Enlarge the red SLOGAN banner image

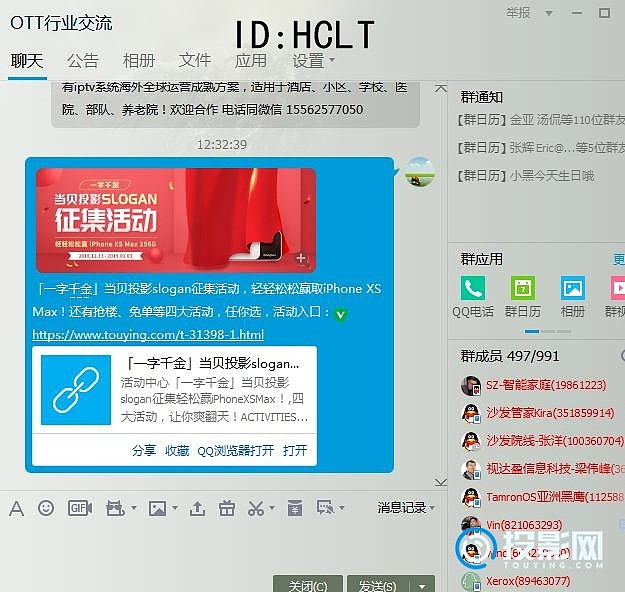176,220
